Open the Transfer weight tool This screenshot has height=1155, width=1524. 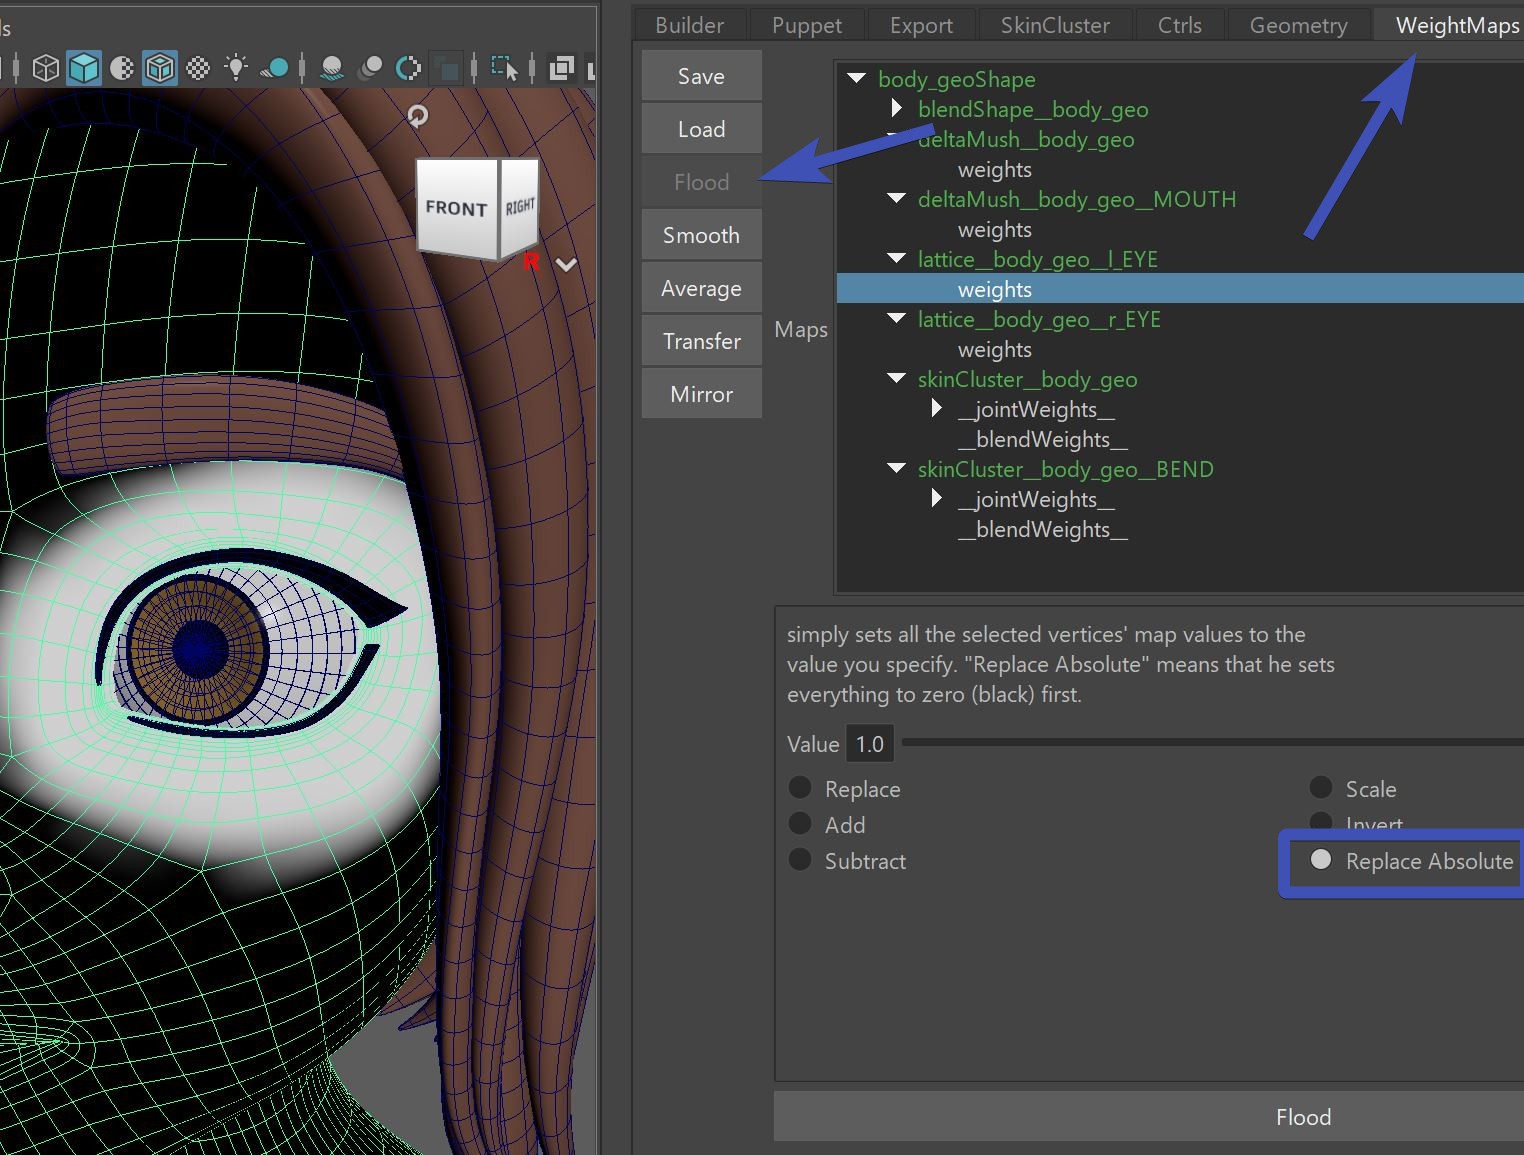coord(701,341)
